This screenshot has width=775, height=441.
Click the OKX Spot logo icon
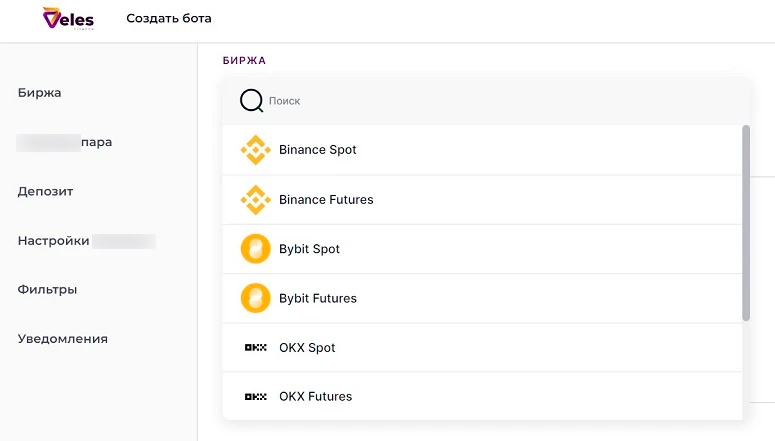(x=256, y=348)
